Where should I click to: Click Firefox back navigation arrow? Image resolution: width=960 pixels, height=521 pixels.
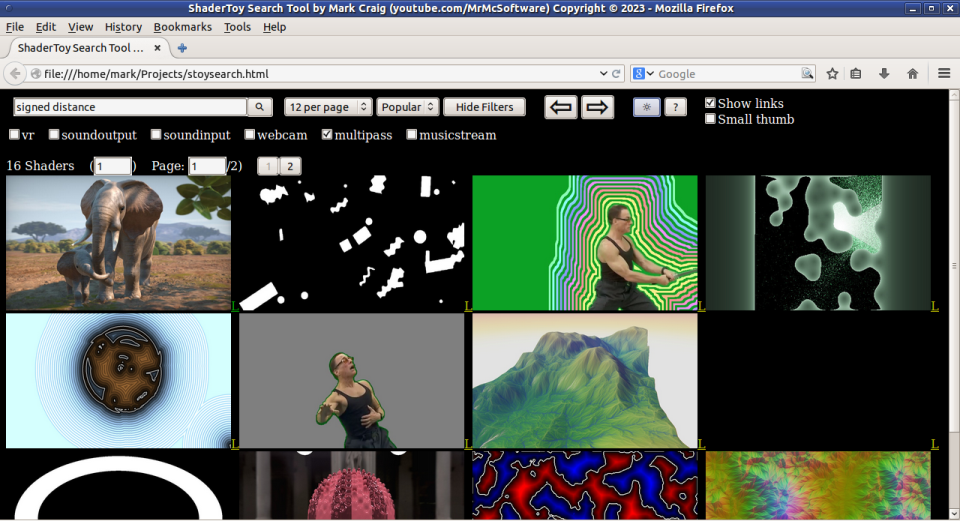pos(15,73)
